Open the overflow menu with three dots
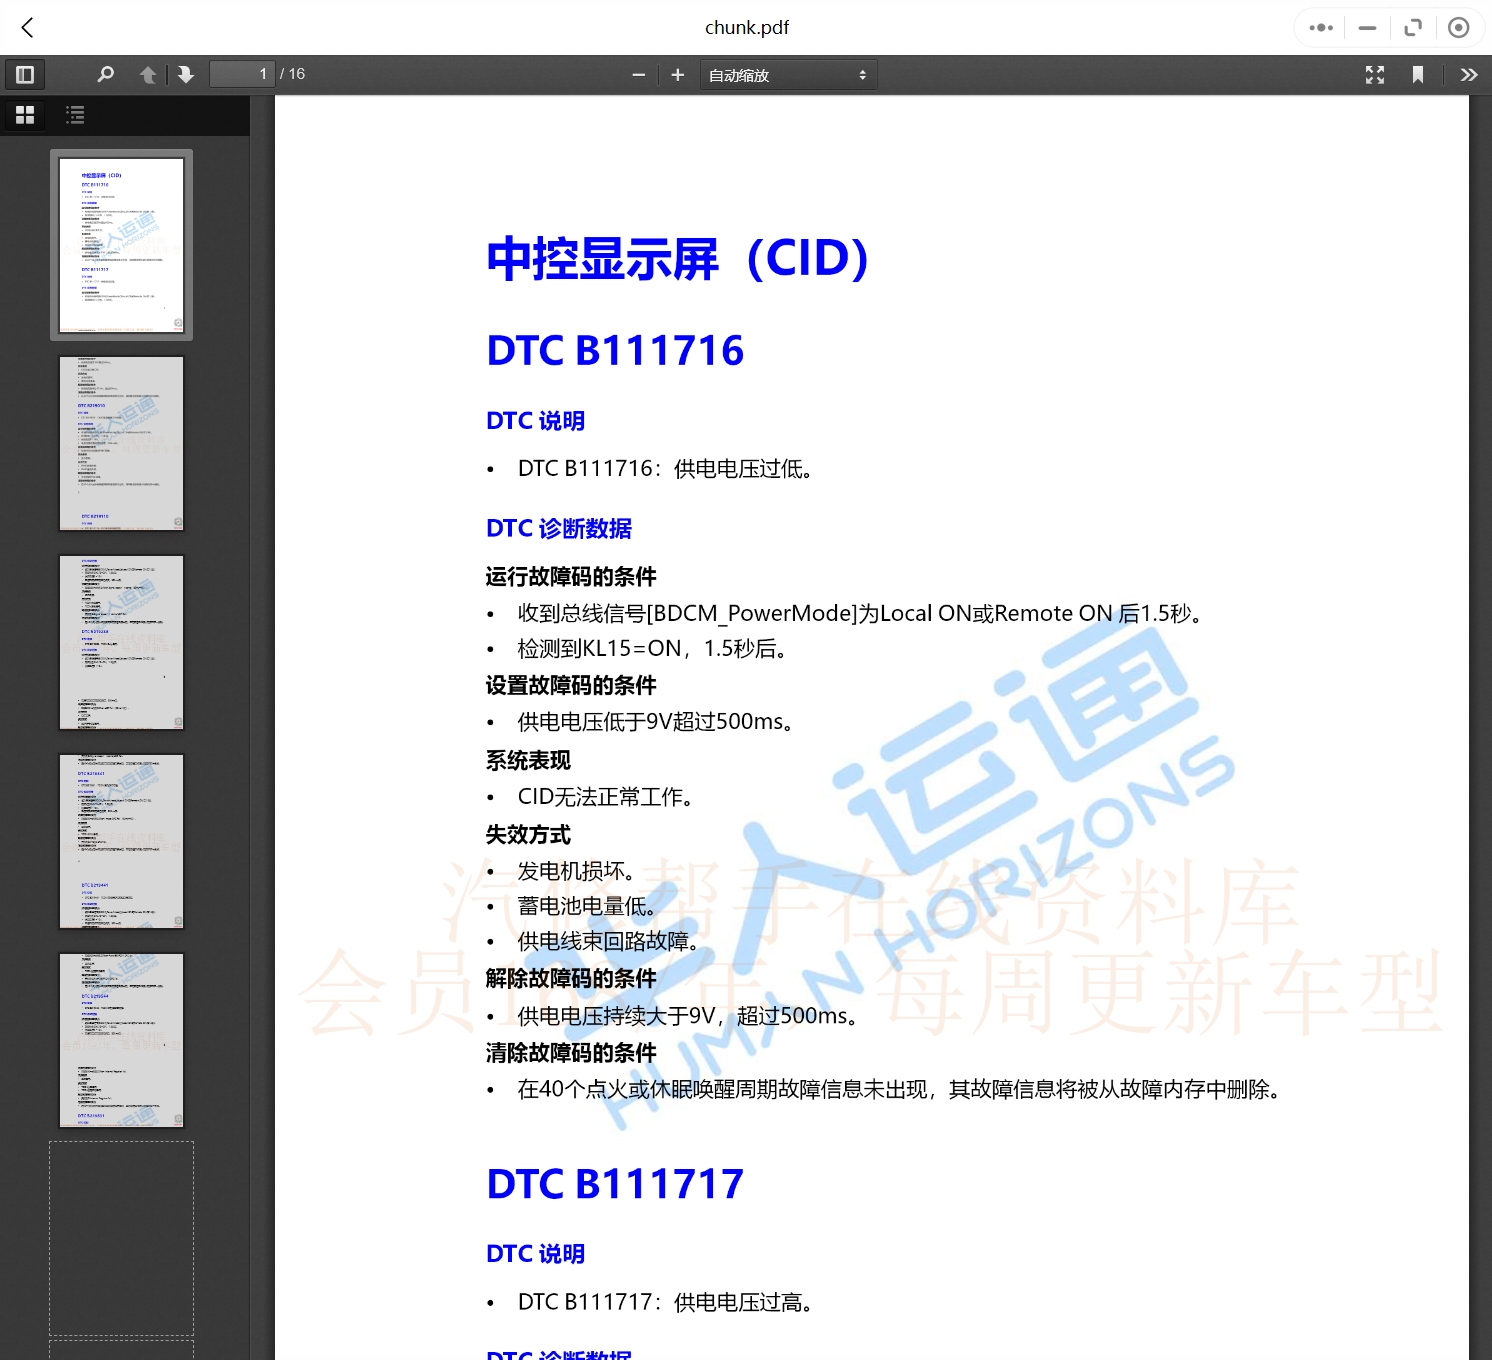 (x=1319, y=27)
